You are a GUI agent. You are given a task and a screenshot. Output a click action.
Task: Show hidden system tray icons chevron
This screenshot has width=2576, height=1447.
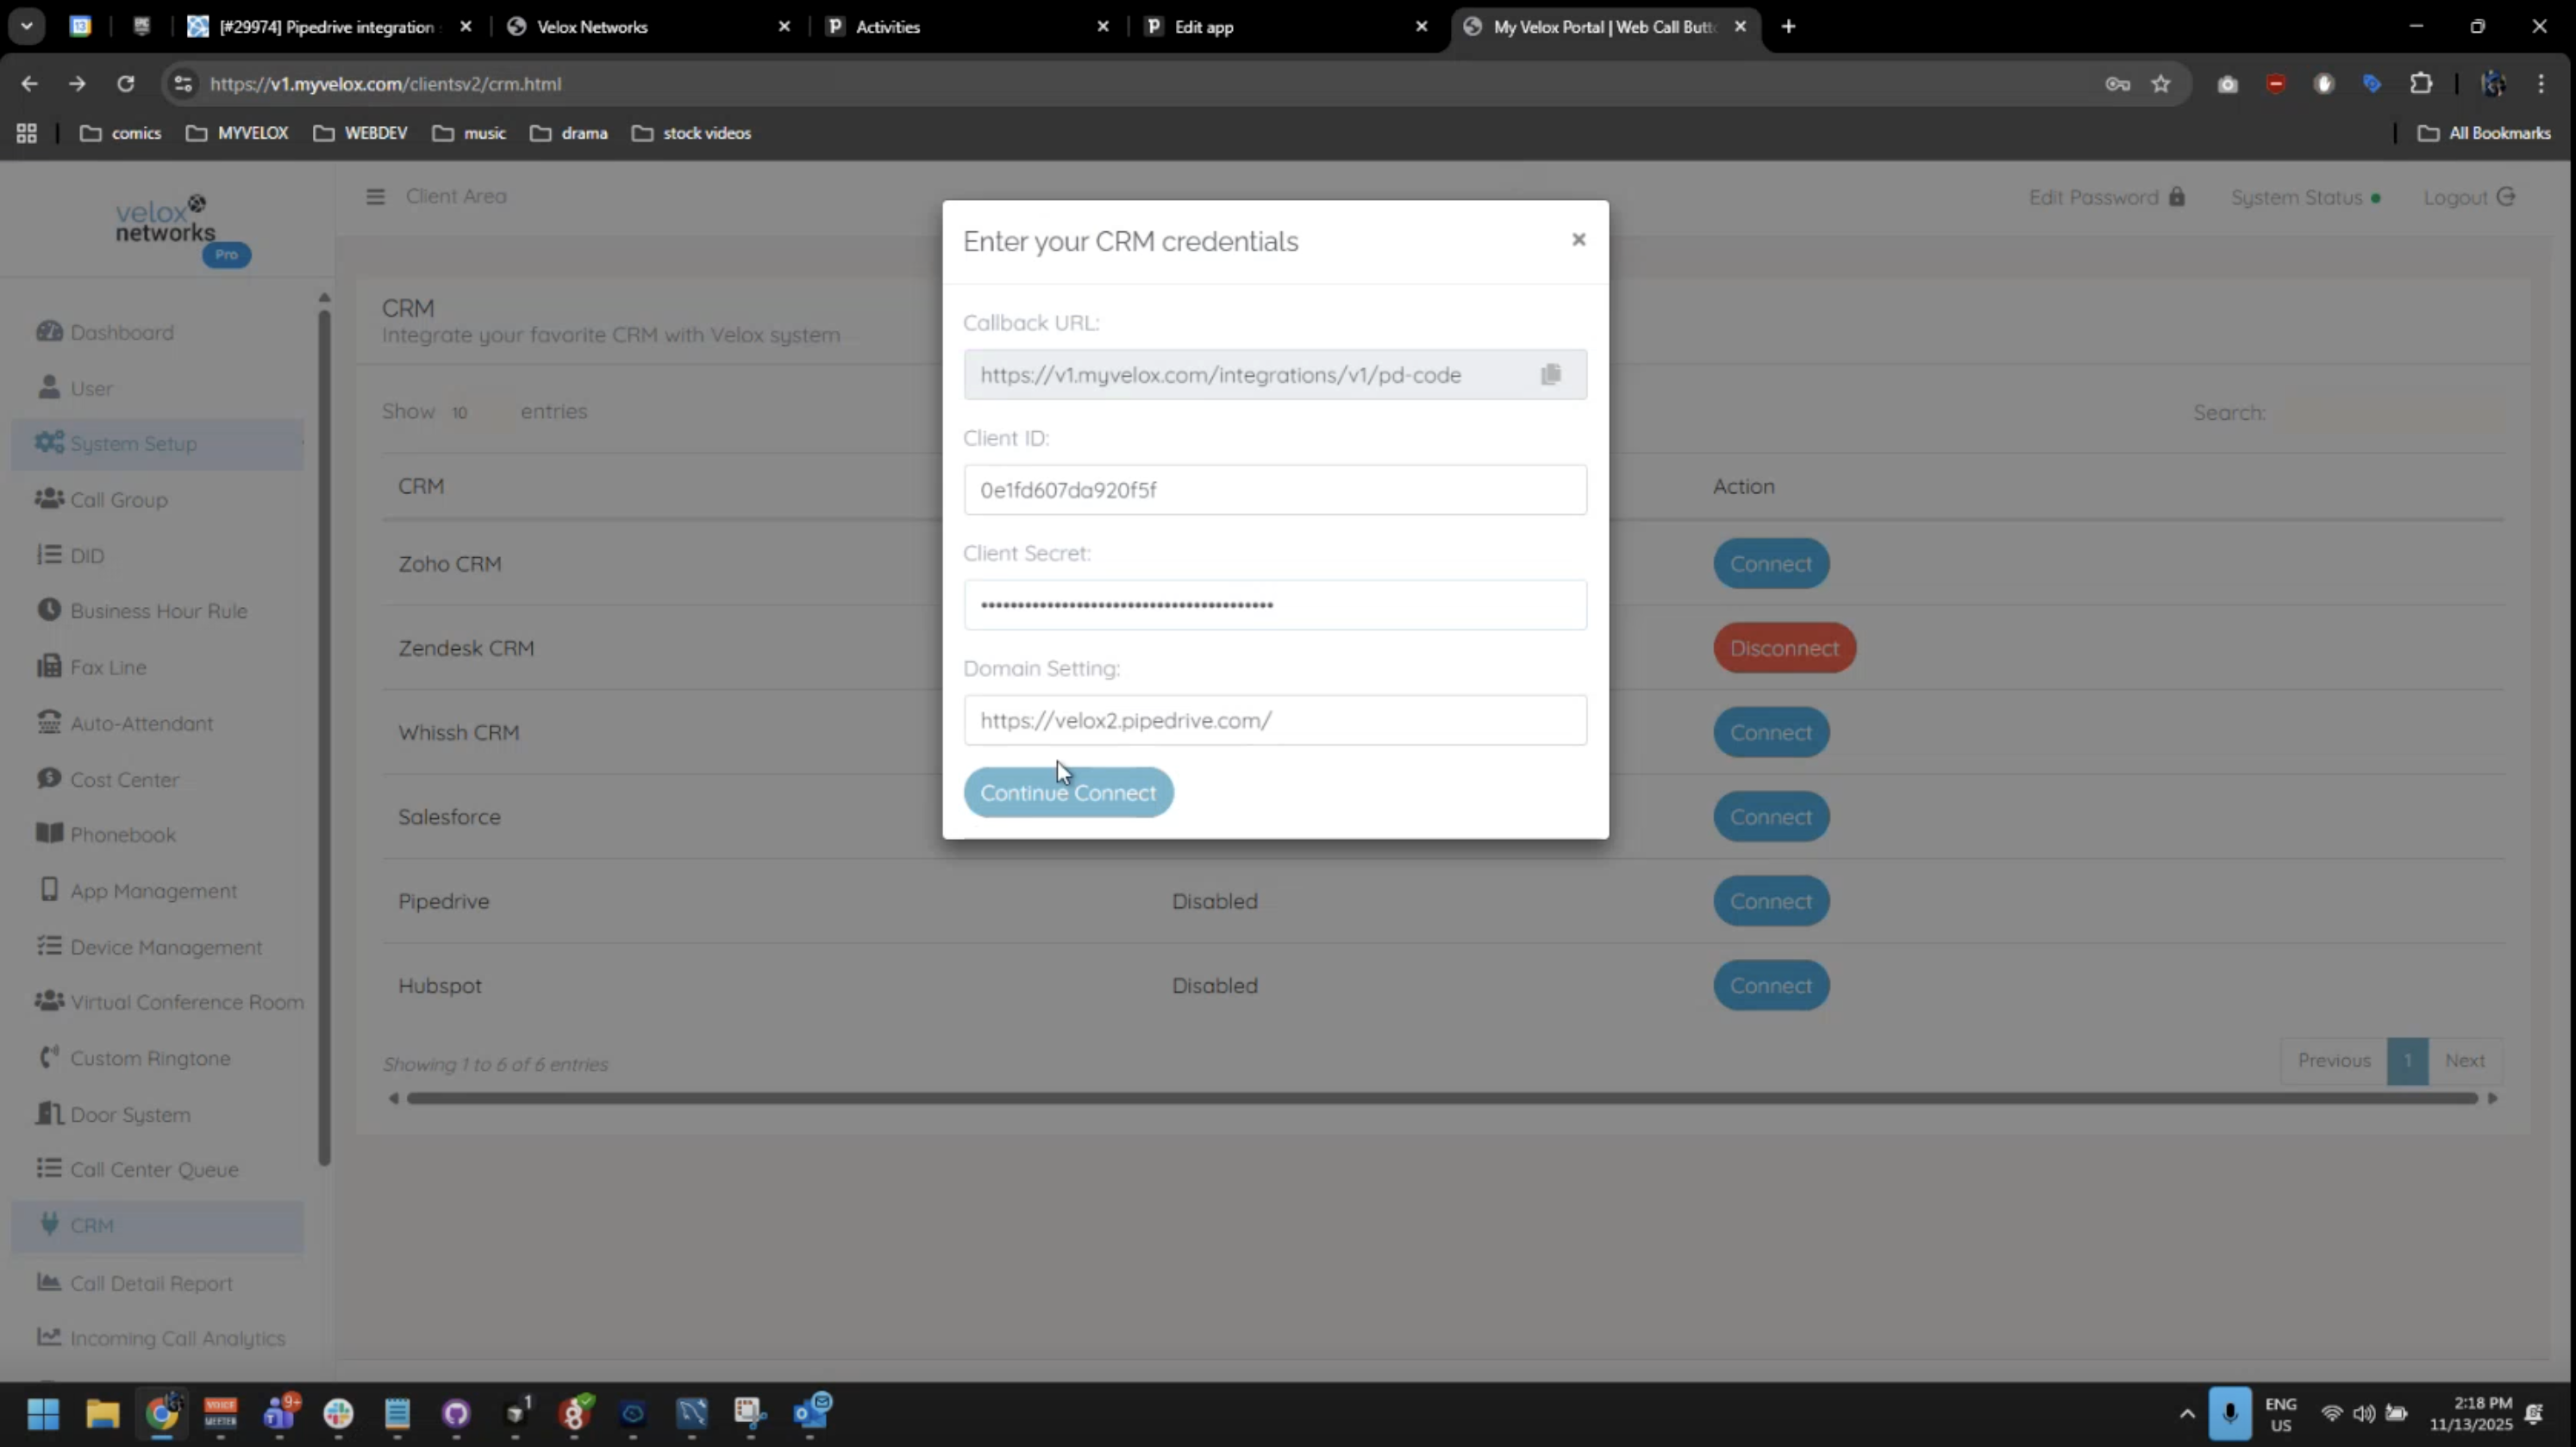[x=2187, y=1414]
